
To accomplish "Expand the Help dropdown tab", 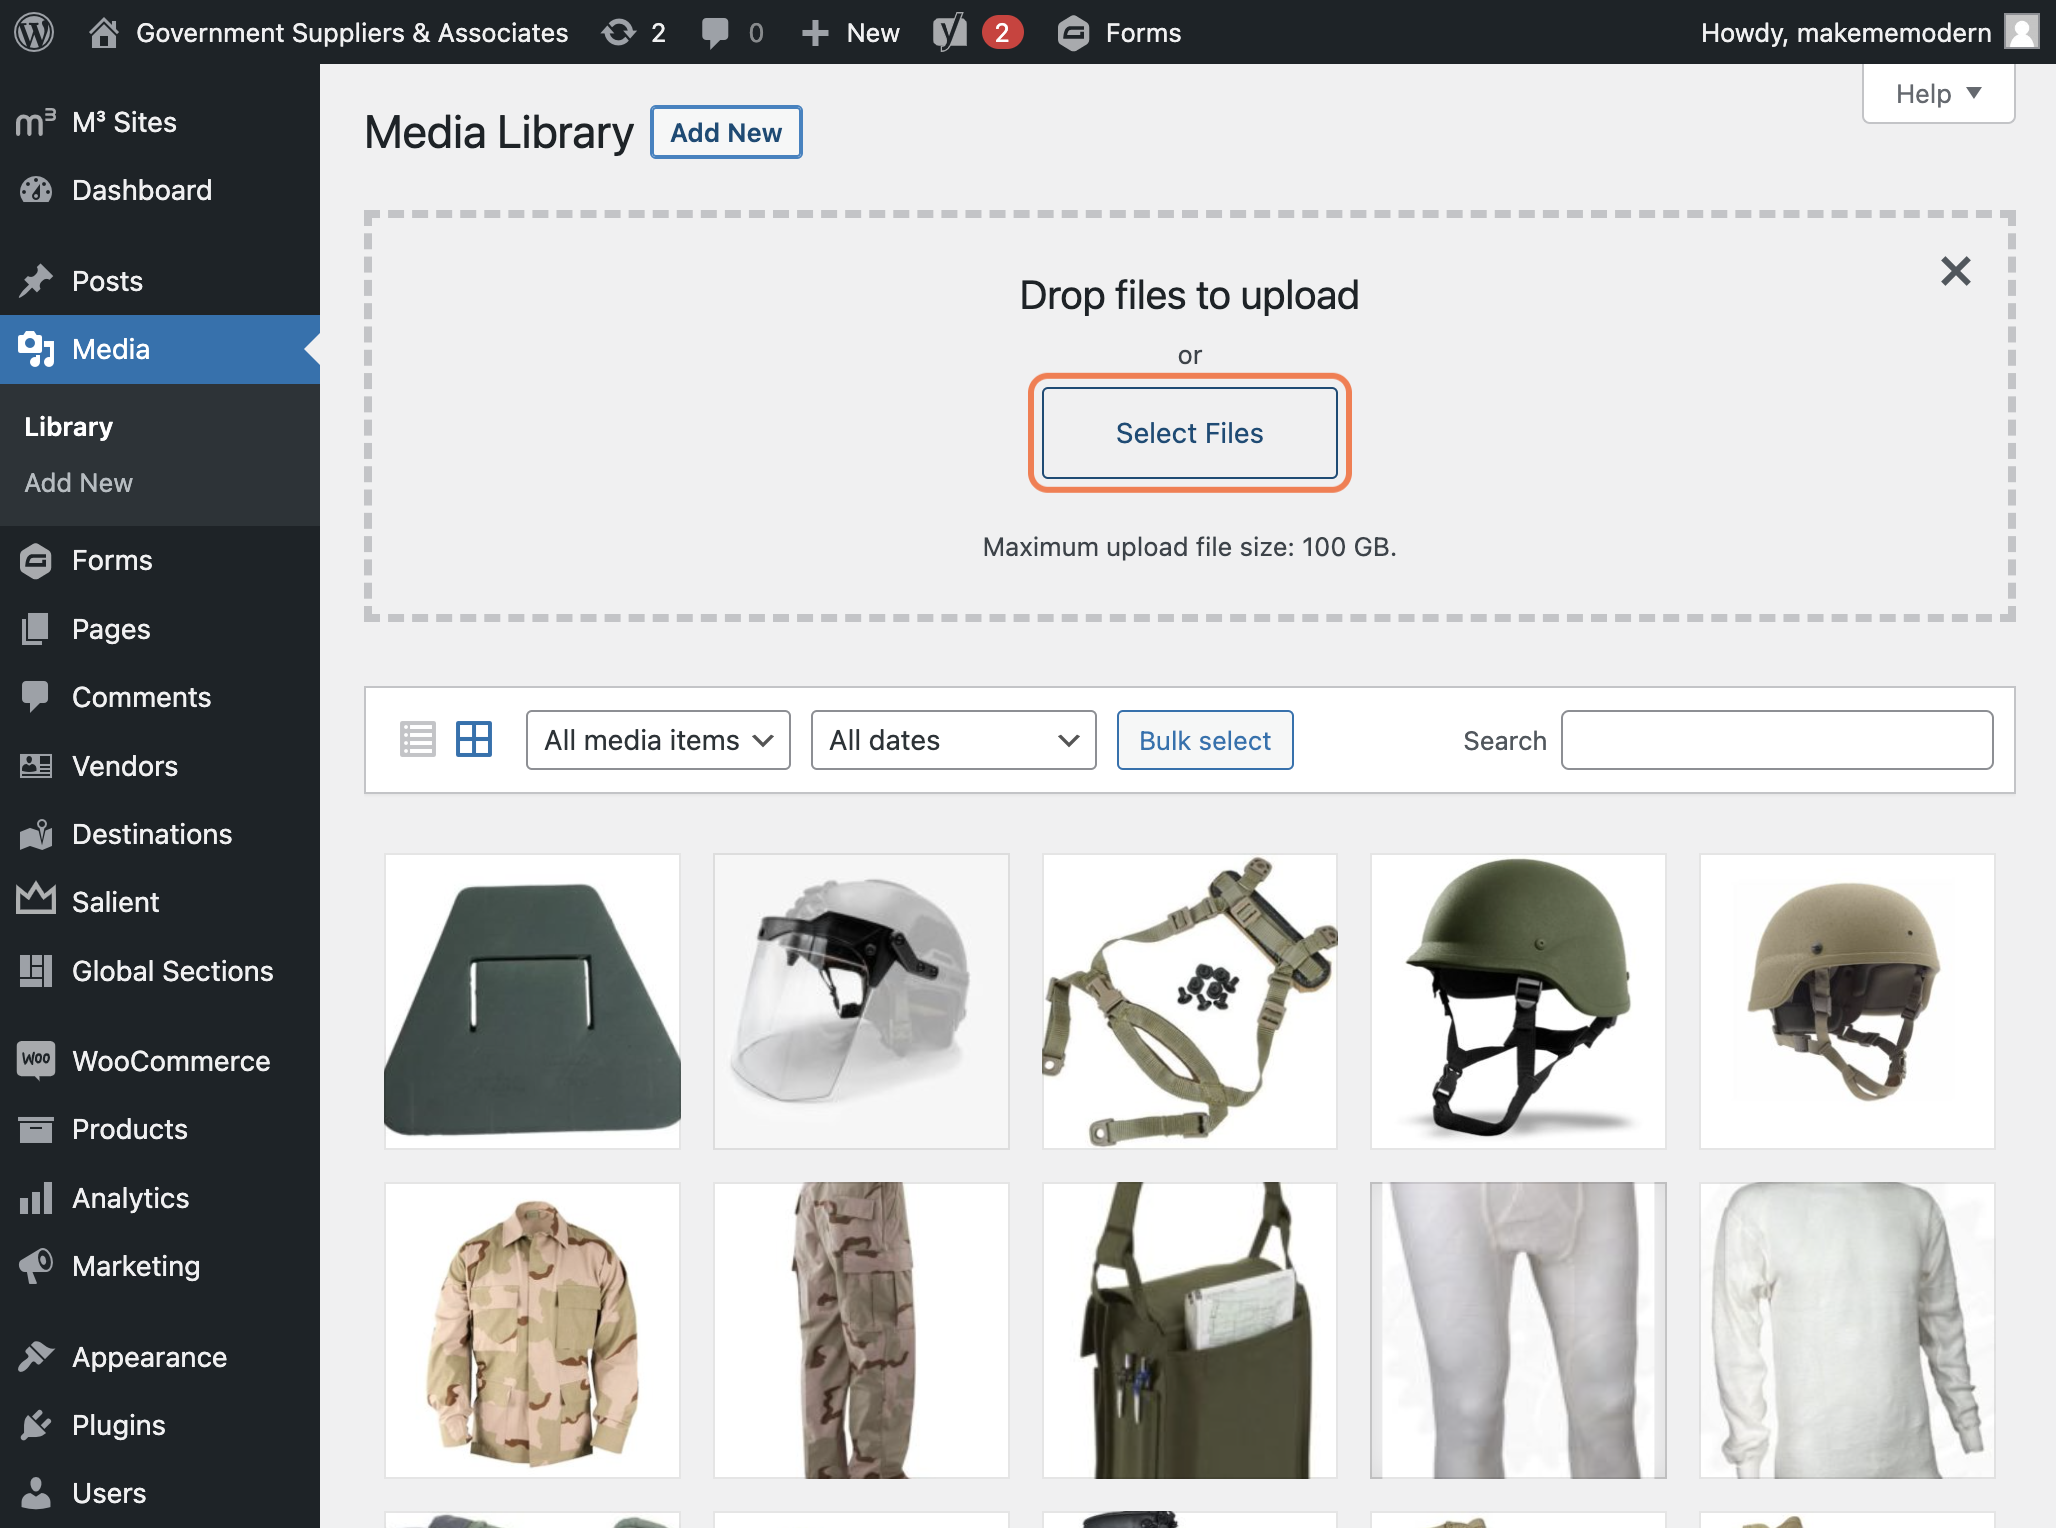I will (x=1938, y=94).
